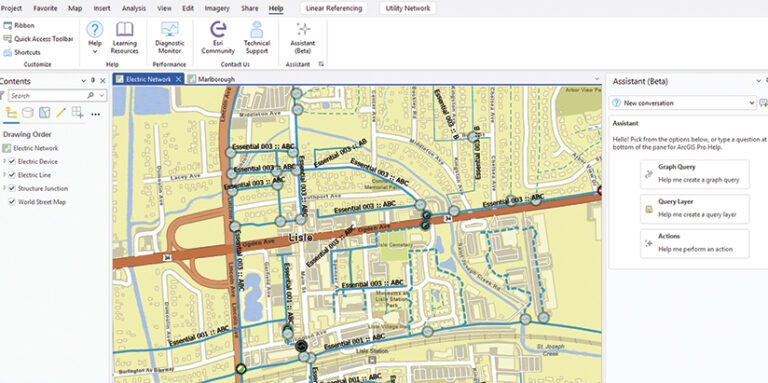Open Shortcuts customization
This screenshot has width=768, height=383.
(22, 52)
